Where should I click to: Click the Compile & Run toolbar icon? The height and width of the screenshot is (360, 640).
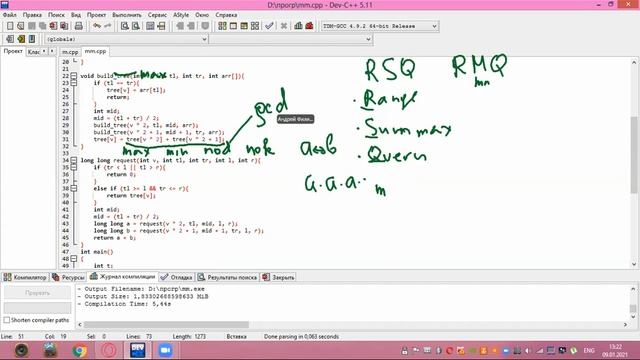pyautogui.click(x=244, y=26)
